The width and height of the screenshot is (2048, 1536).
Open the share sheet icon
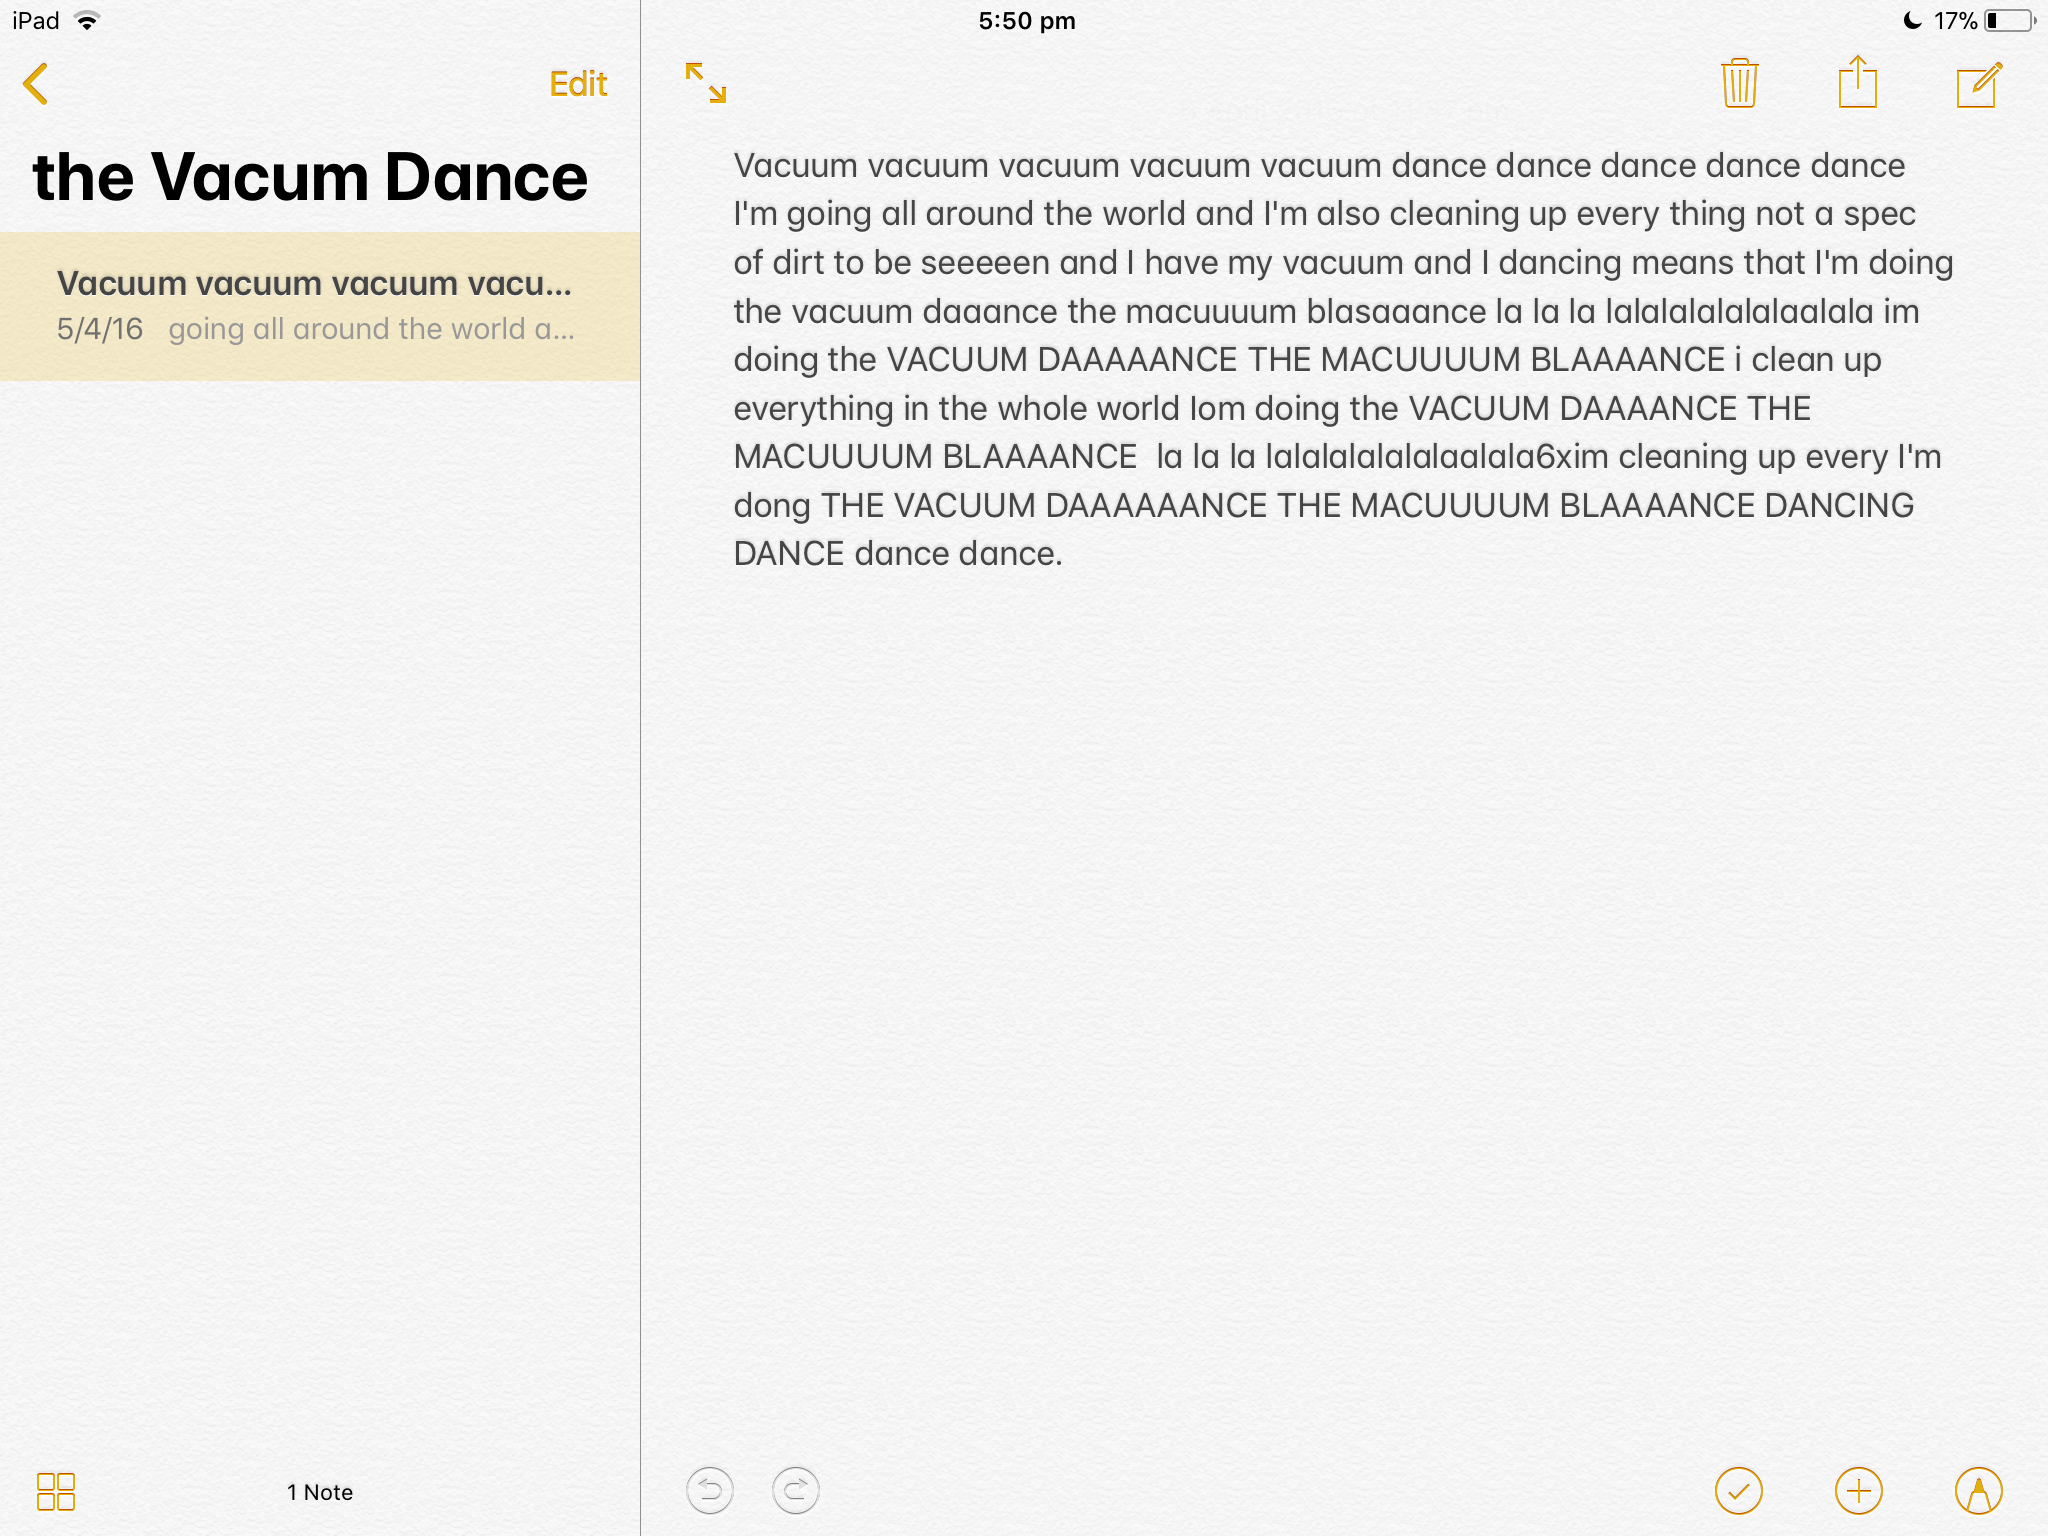coord(1858,81)
